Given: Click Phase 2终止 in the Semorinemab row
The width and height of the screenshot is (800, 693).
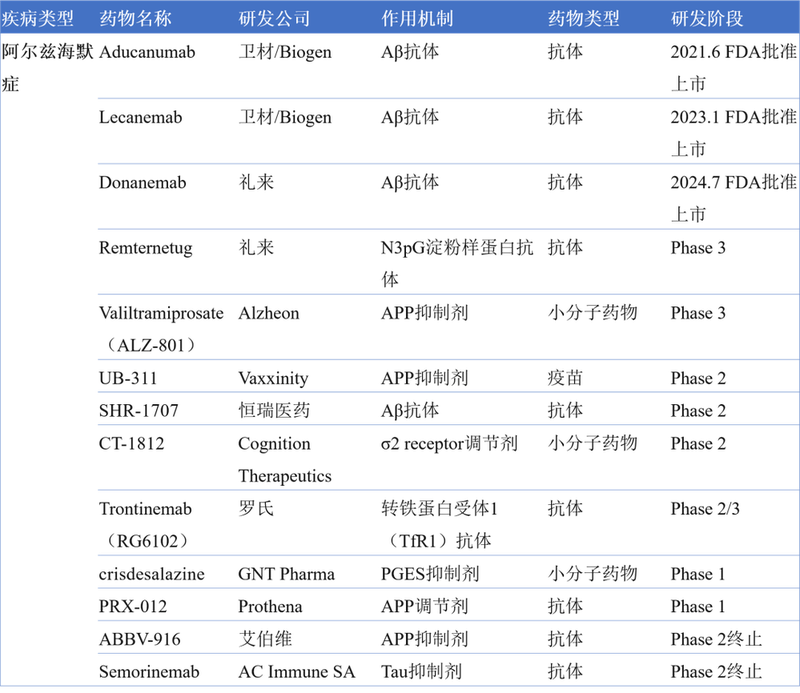Looking at the screenshot, I should pyautogui.click(x=716, y=672).
